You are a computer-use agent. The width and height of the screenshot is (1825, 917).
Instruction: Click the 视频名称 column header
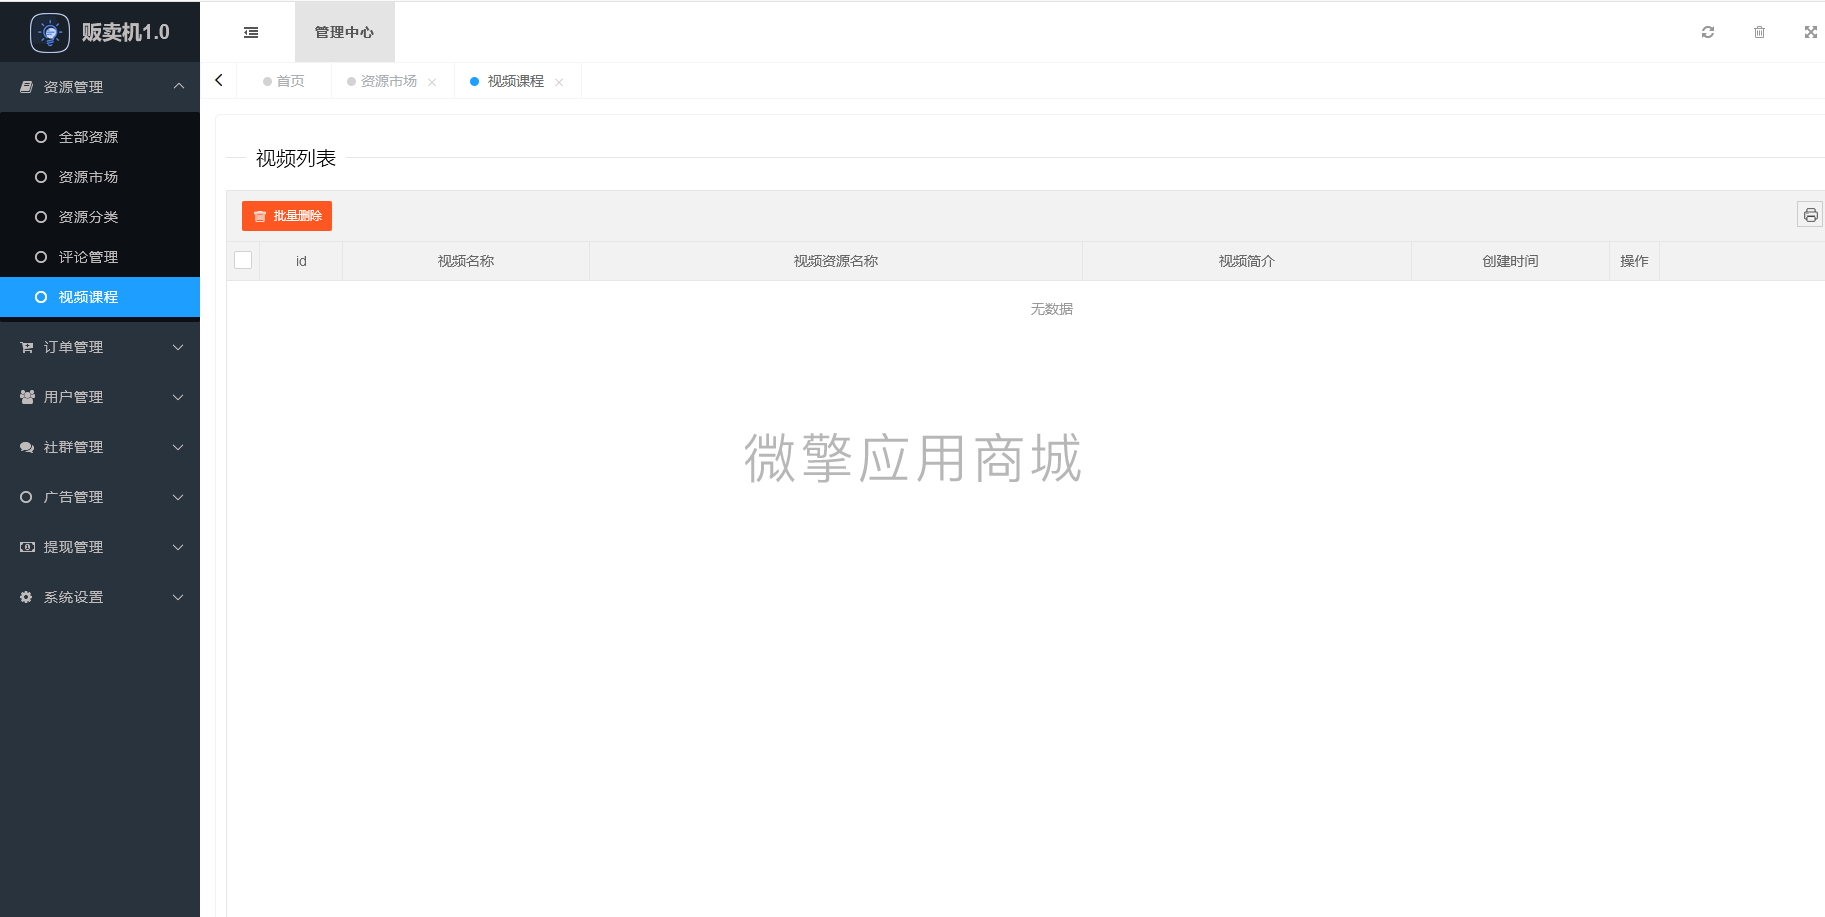pos(466,261)
